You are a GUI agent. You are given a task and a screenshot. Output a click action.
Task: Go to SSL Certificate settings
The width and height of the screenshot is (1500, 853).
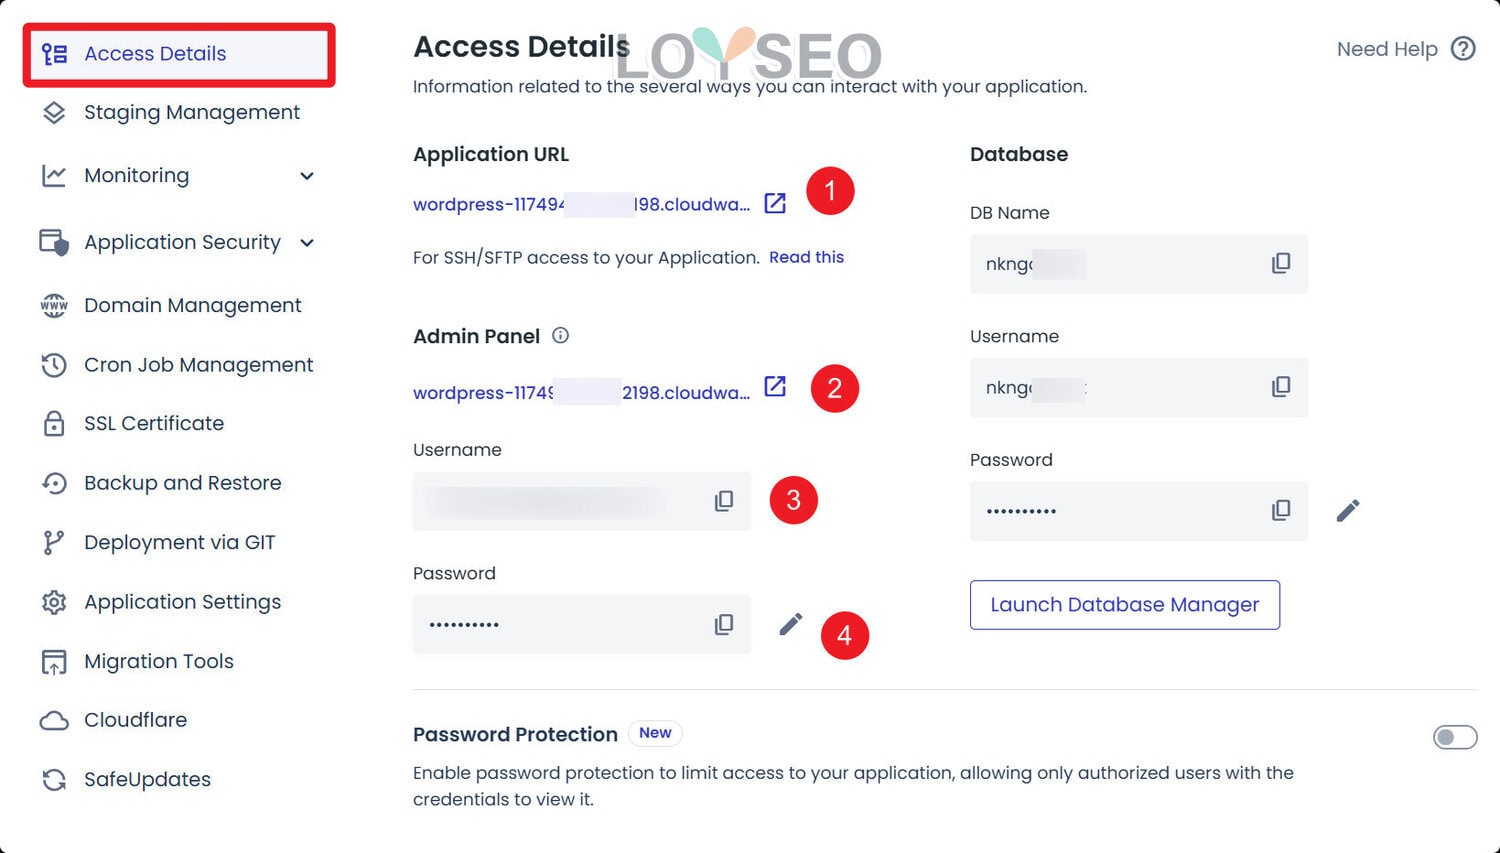153,424
